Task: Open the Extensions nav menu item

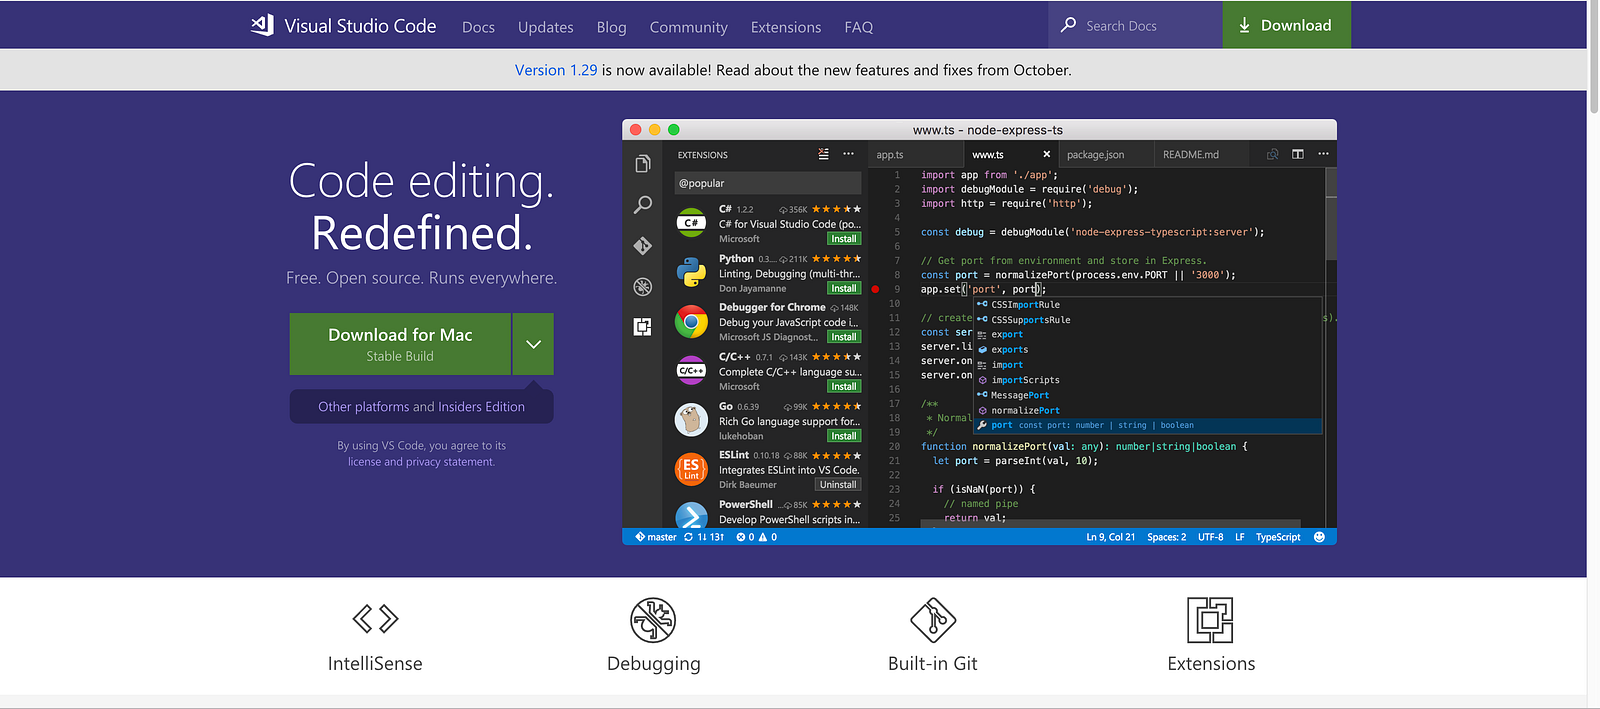Action: 786,27
